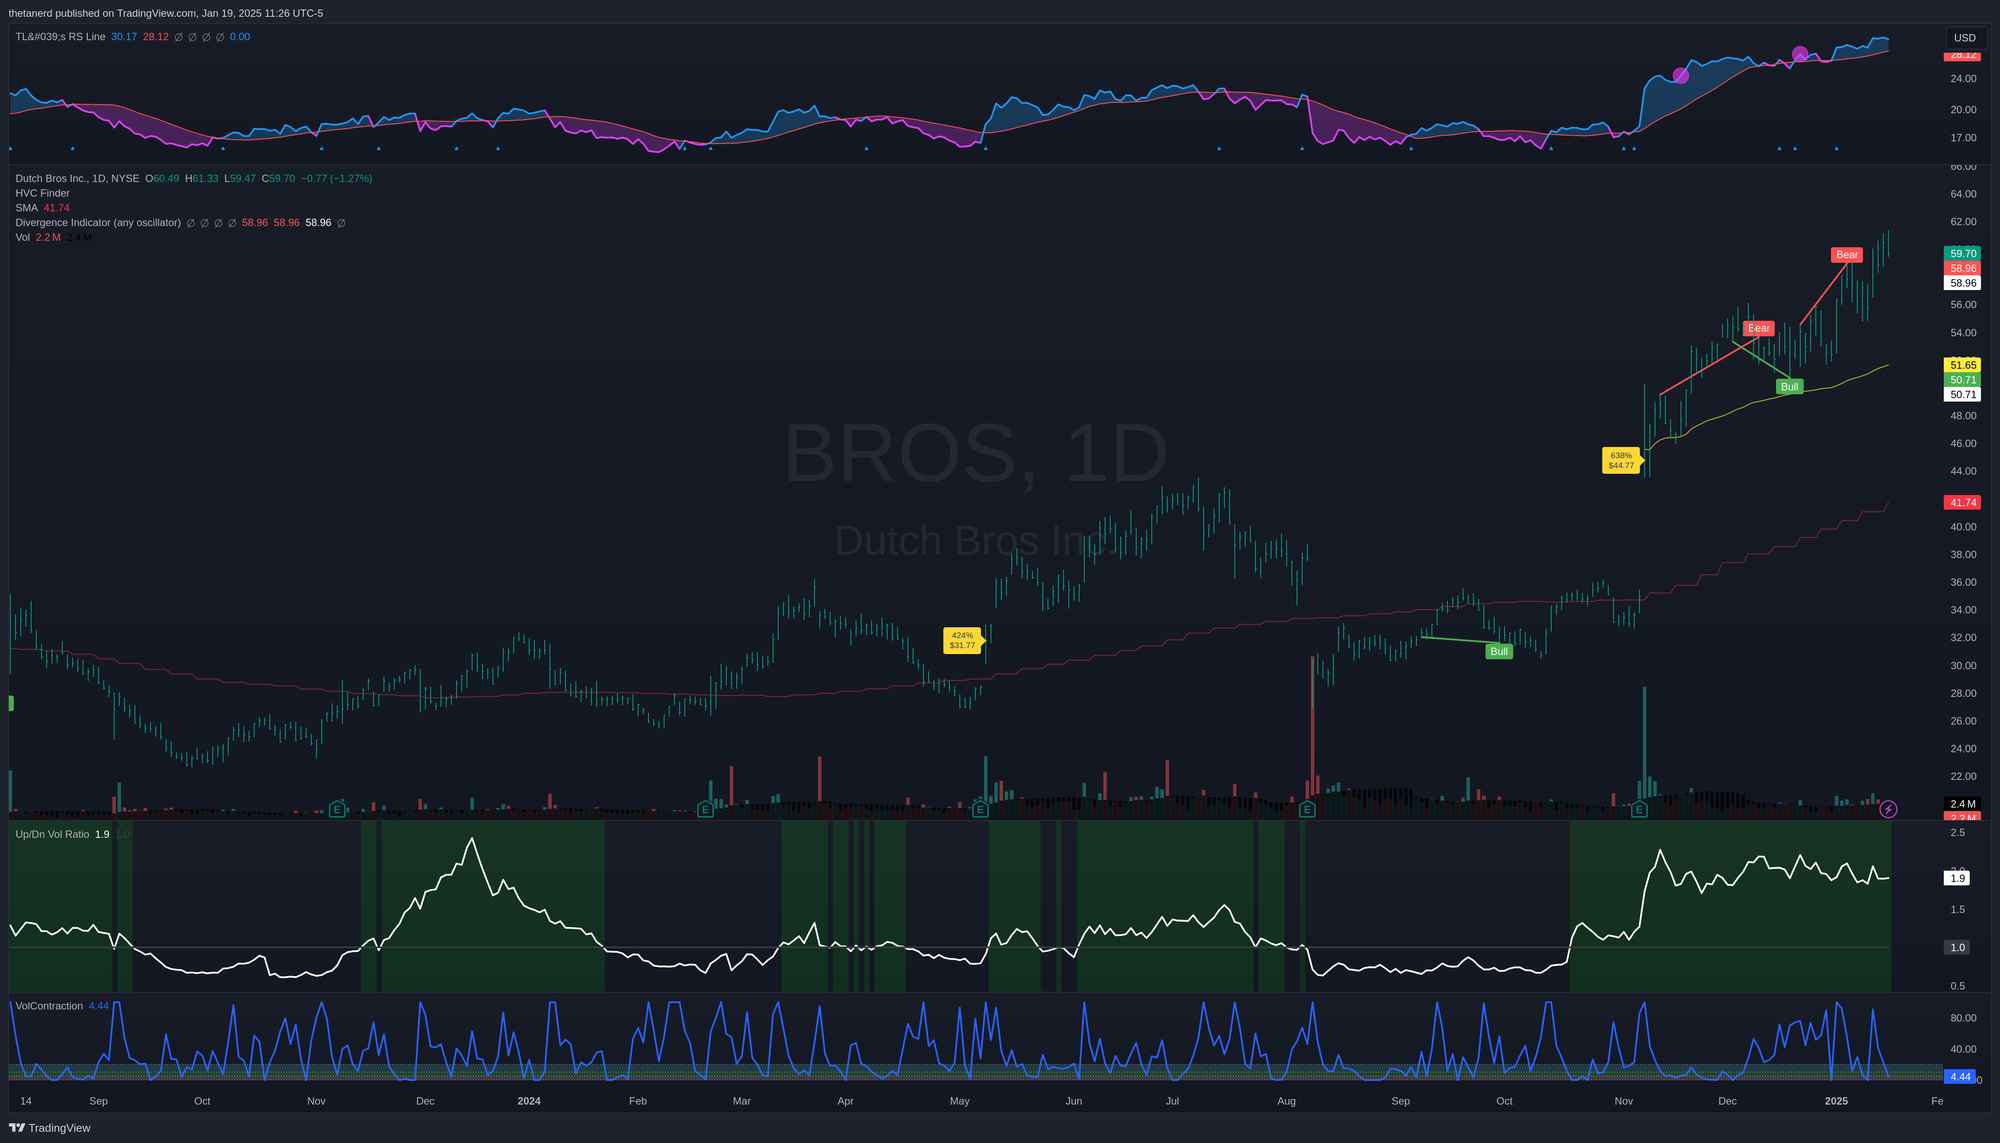Click the gray 1.0 ratio level tag
2000x1143 pixels.
click(1957, 947)
